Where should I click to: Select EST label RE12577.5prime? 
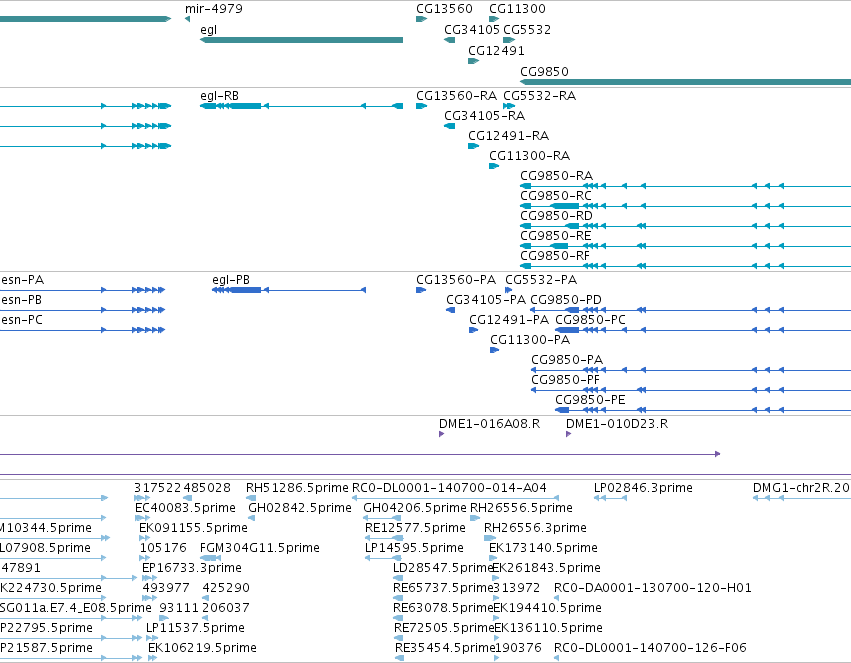click(x=415, y=528)
